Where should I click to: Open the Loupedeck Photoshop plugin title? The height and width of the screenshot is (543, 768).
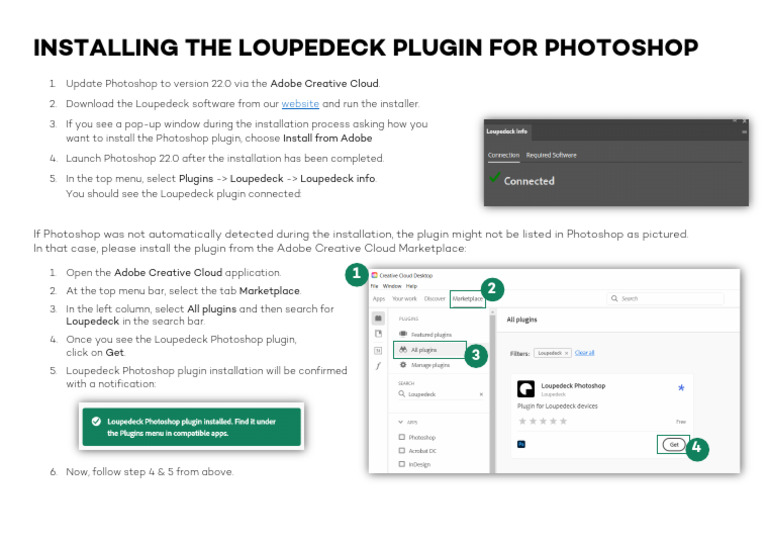[x=573, y=386]
